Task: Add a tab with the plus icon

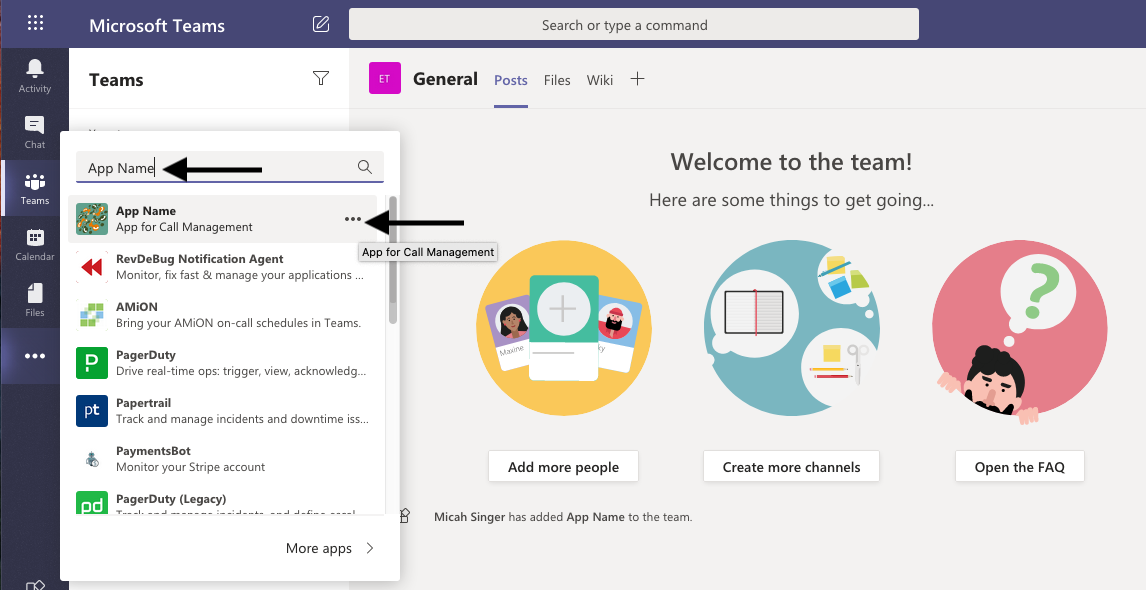Action: pyautogui.click(x=637, y=79)
